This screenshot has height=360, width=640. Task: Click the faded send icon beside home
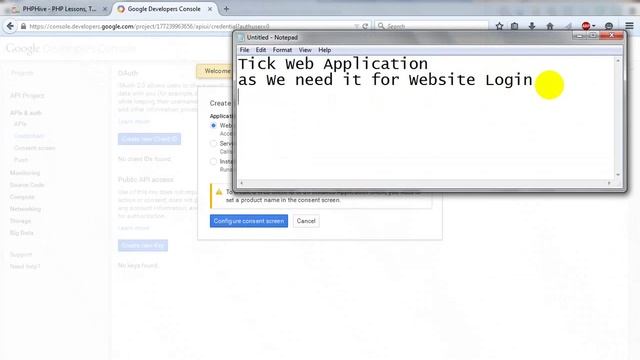point(568,26)
